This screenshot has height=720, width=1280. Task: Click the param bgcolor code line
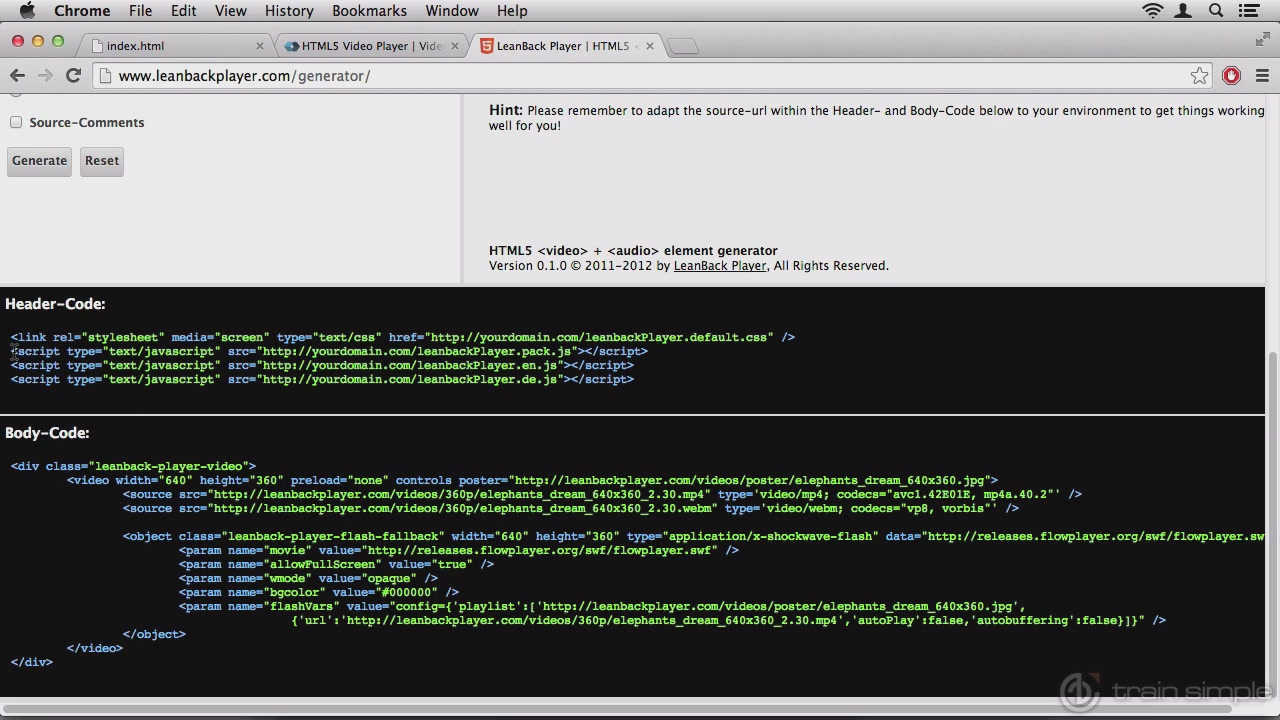[319, 592]
